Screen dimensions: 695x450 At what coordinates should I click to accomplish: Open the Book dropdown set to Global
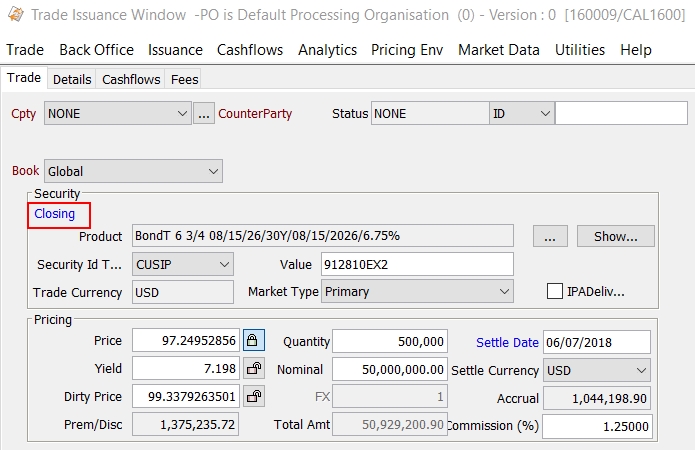[x=133, y=171]
